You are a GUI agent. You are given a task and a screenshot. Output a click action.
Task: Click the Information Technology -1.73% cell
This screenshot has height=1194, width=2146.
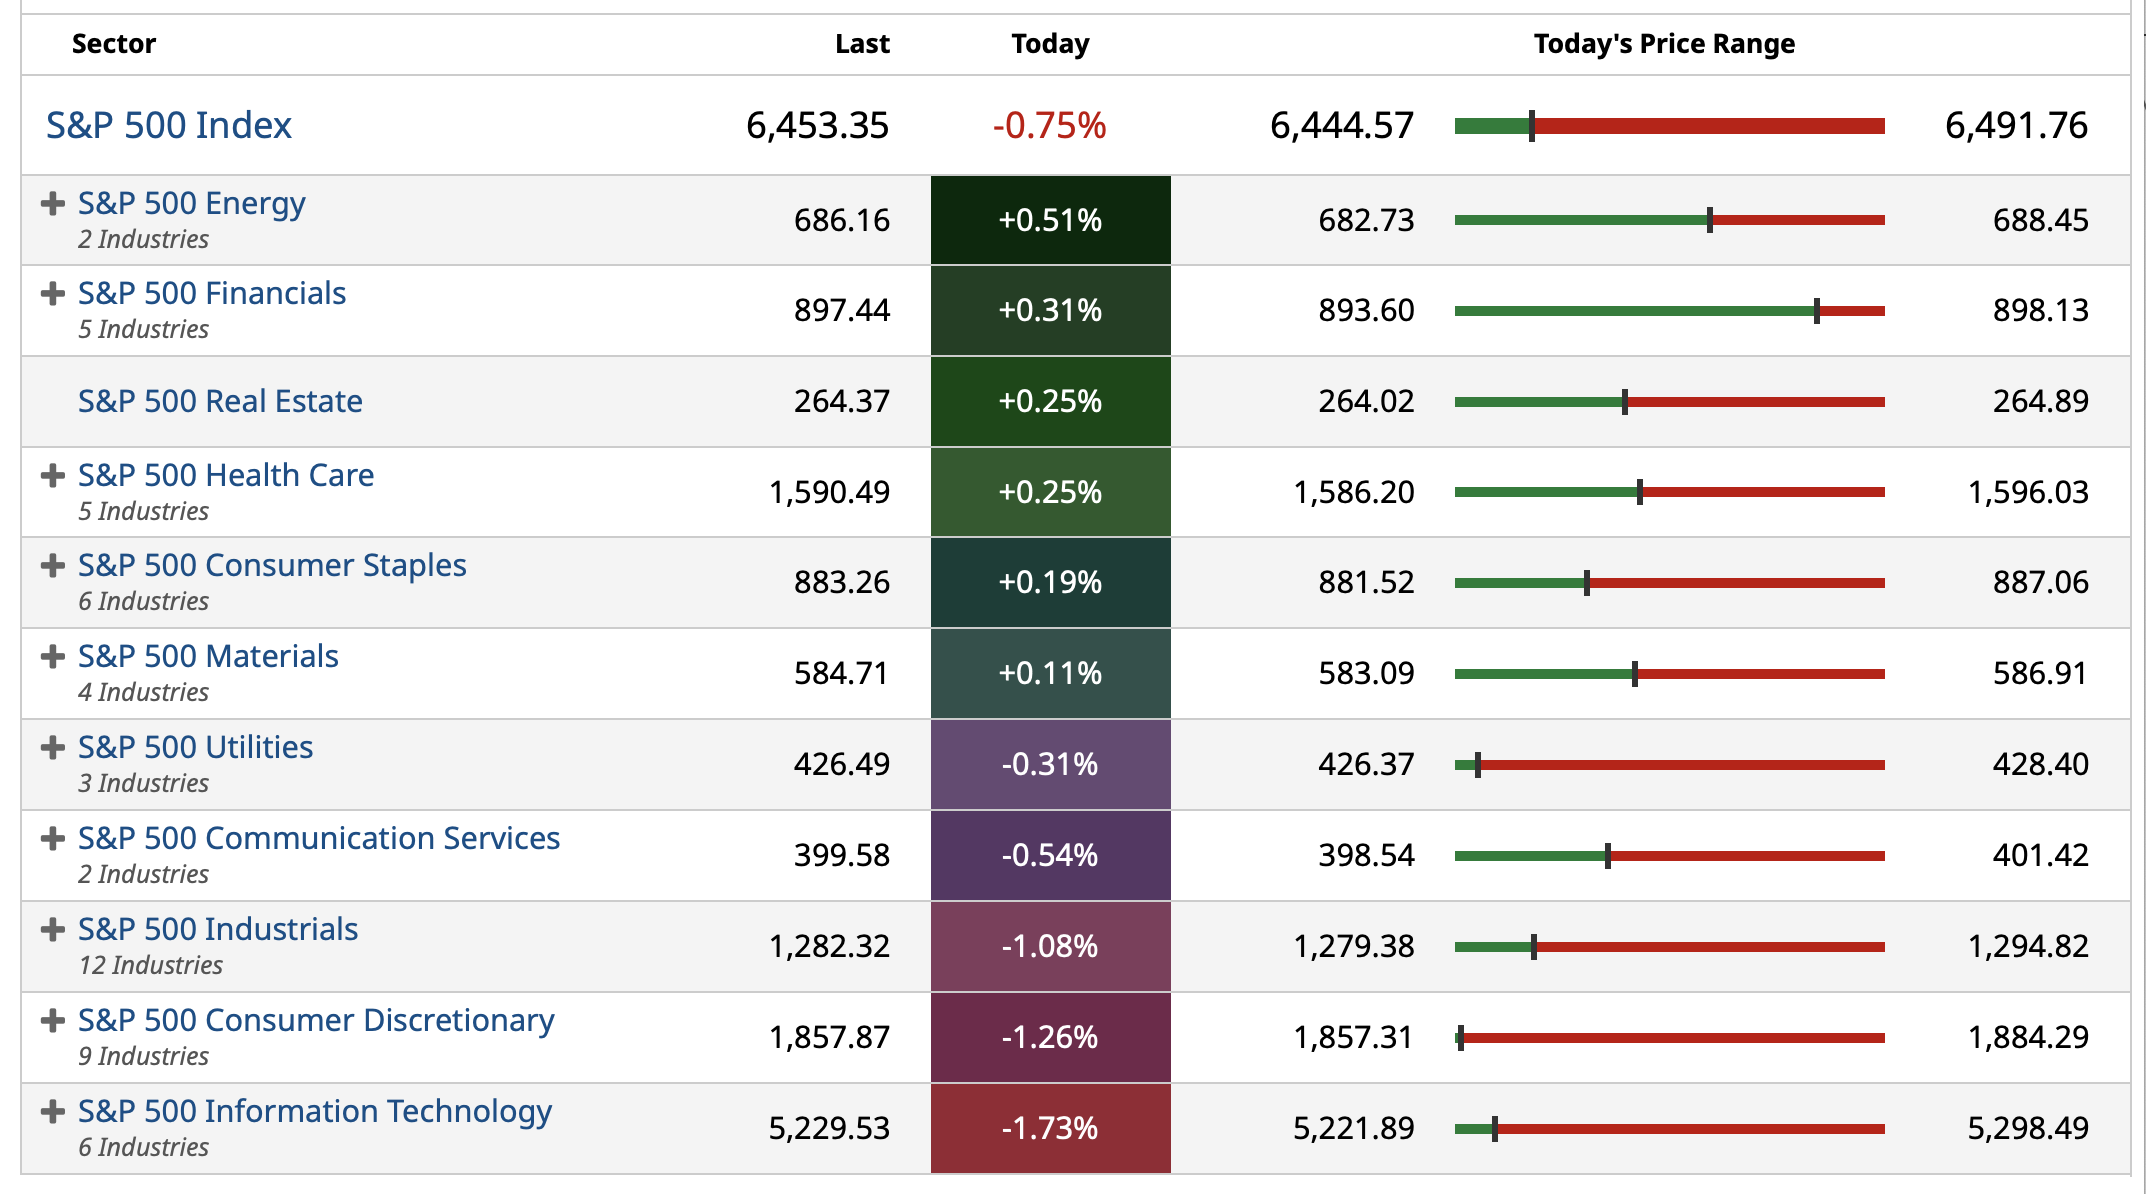[x=1050, y=1129]
